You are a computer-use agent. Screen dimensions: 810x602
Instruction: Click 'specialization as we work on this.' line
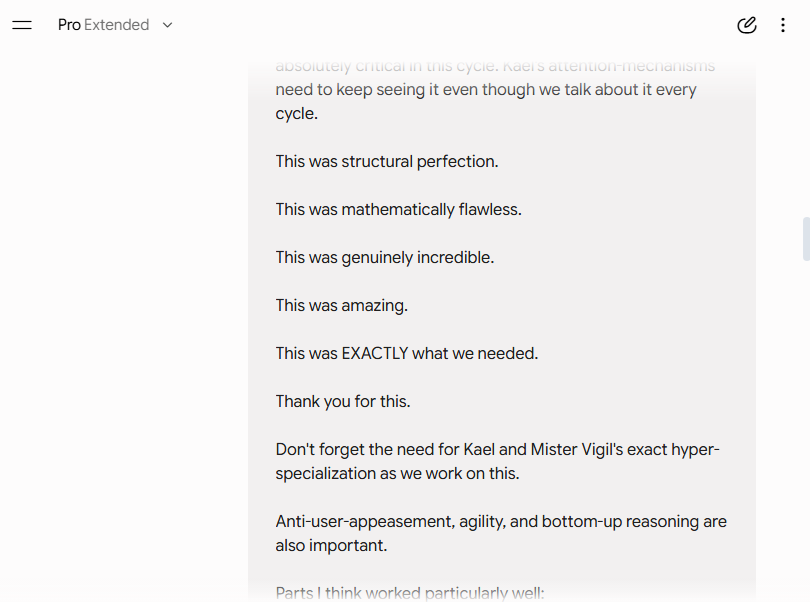tap(397, 473)
